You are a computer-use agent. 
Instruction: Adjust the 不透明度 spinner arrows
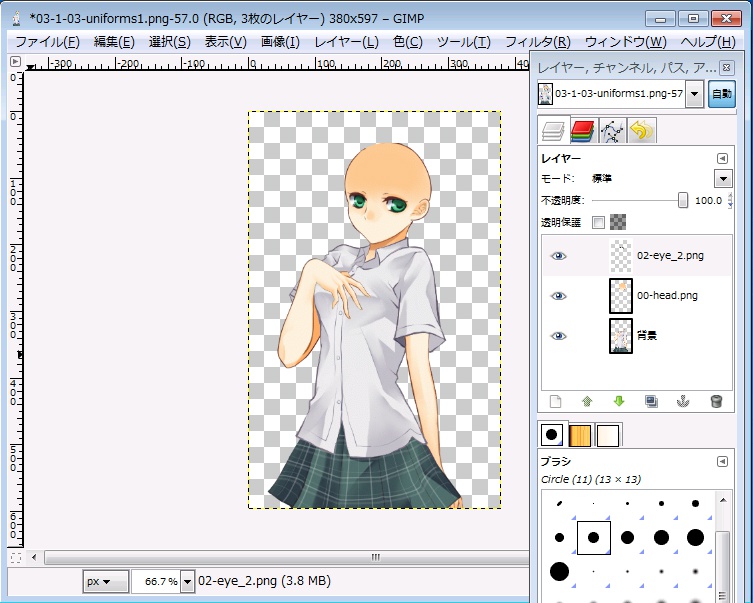click(x=730, y=200)
